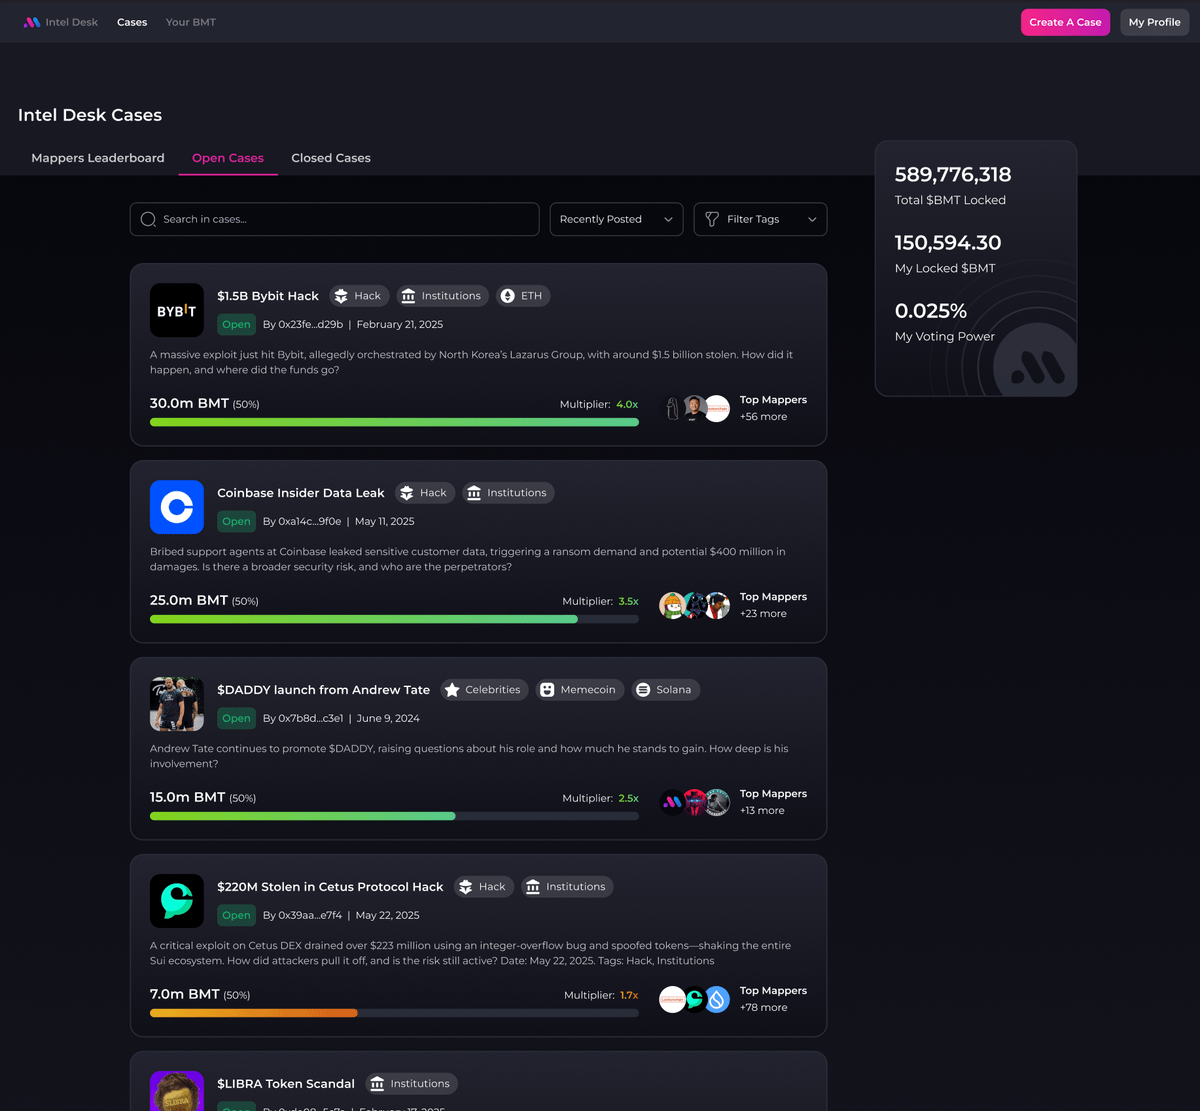Click the Solana tag on $DADDY case
The image size is (1200, 1111).
665,690
